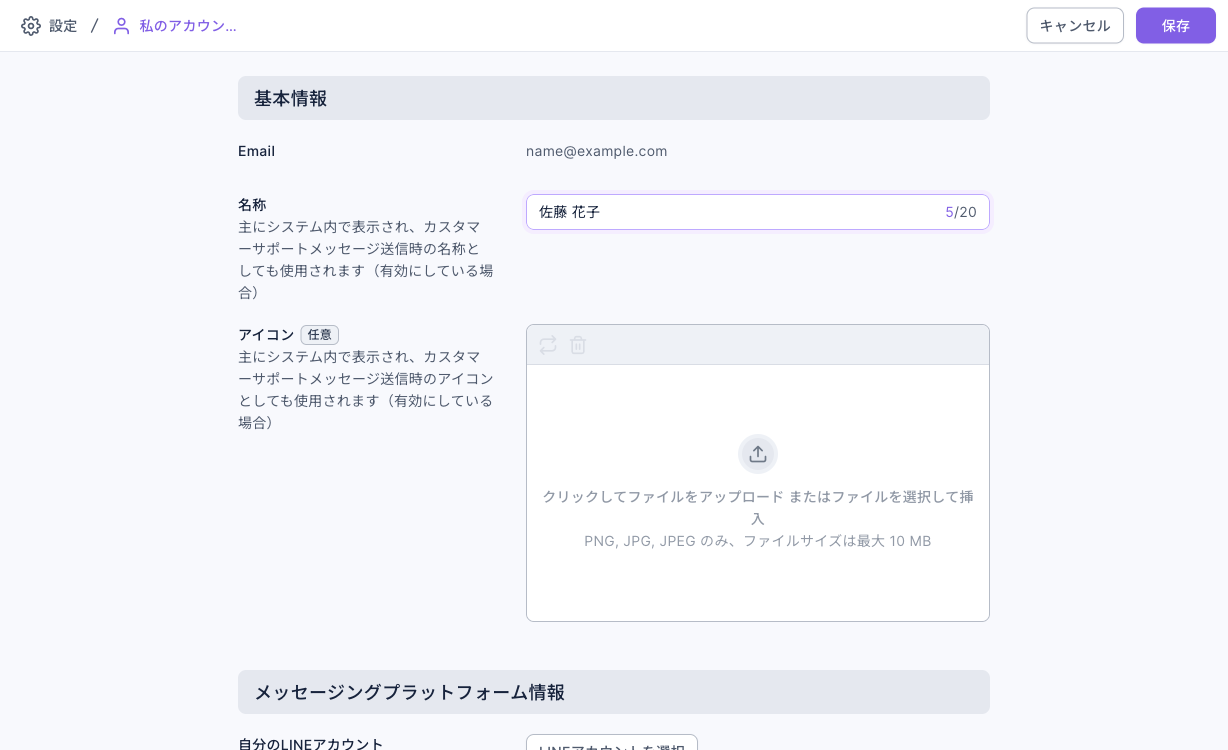The width and height of the screenshot is (1228, 750).
Task: Click the email value name@example.com
Action: tap(596, 151)
